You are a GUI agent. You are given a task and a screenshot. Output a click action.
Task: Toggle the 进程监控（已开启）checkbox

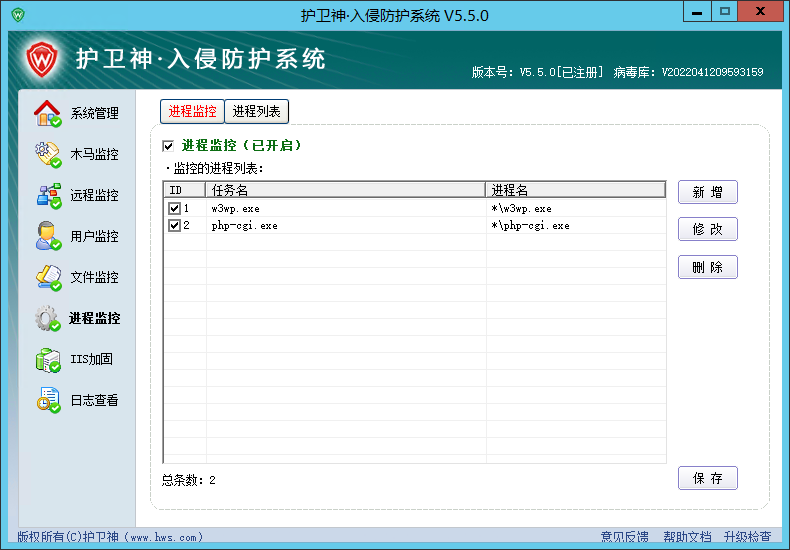[x=168, y=146]
